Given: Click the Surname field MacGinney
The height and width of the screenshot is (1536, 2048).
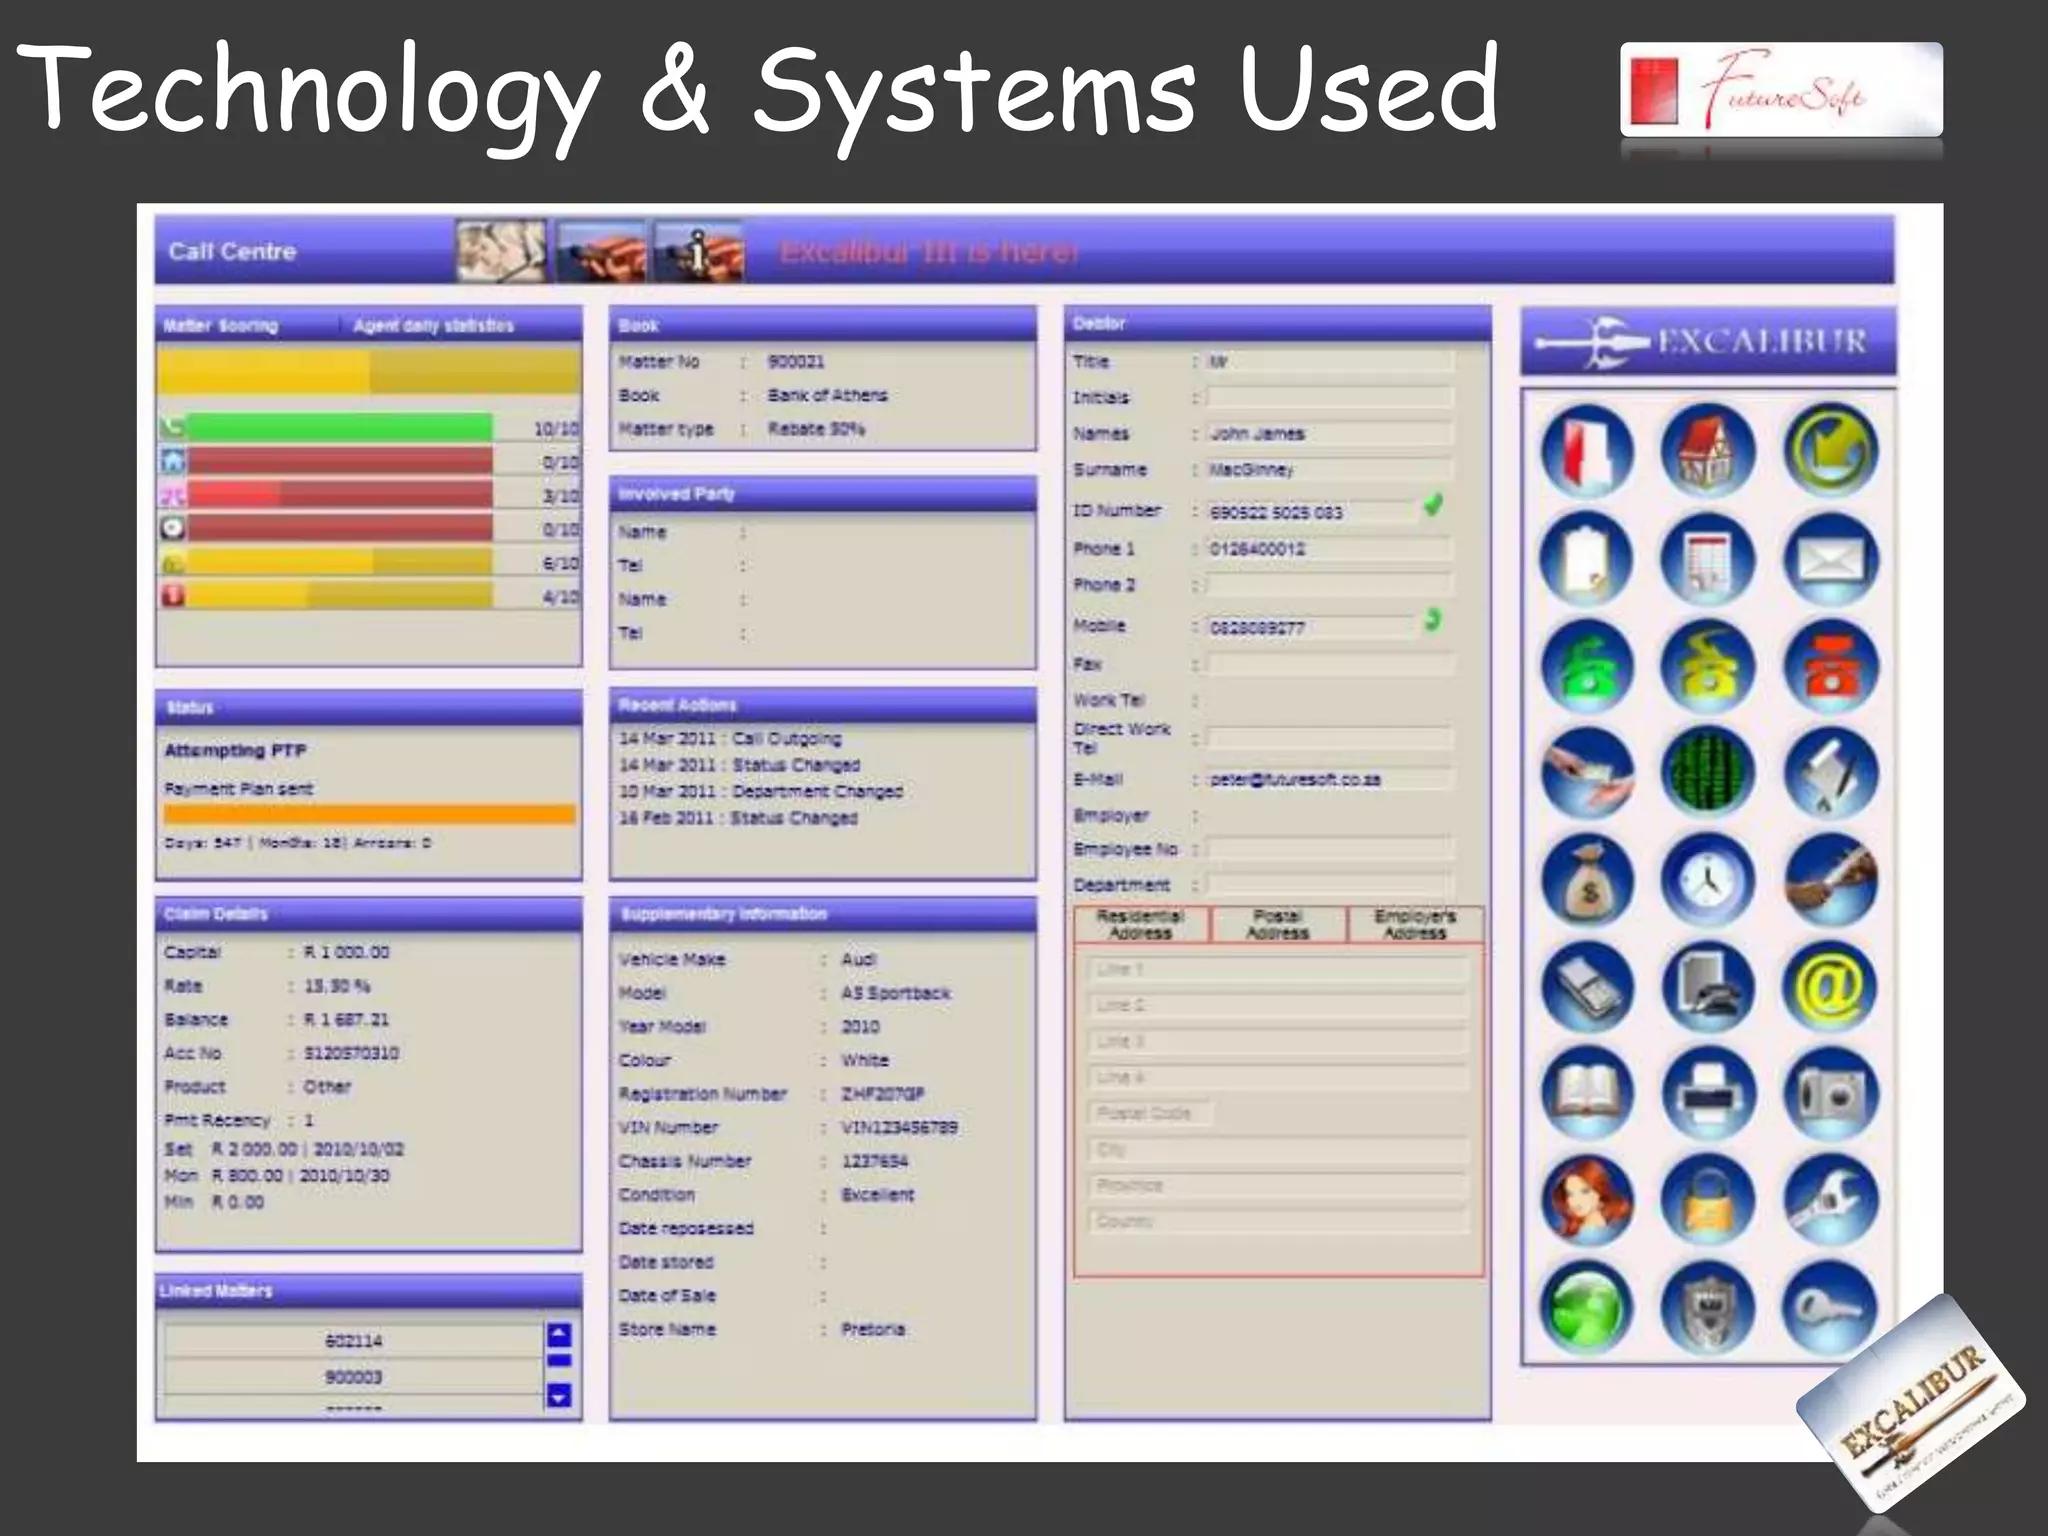Looking at the screenshot, I should coord(1330,470).
